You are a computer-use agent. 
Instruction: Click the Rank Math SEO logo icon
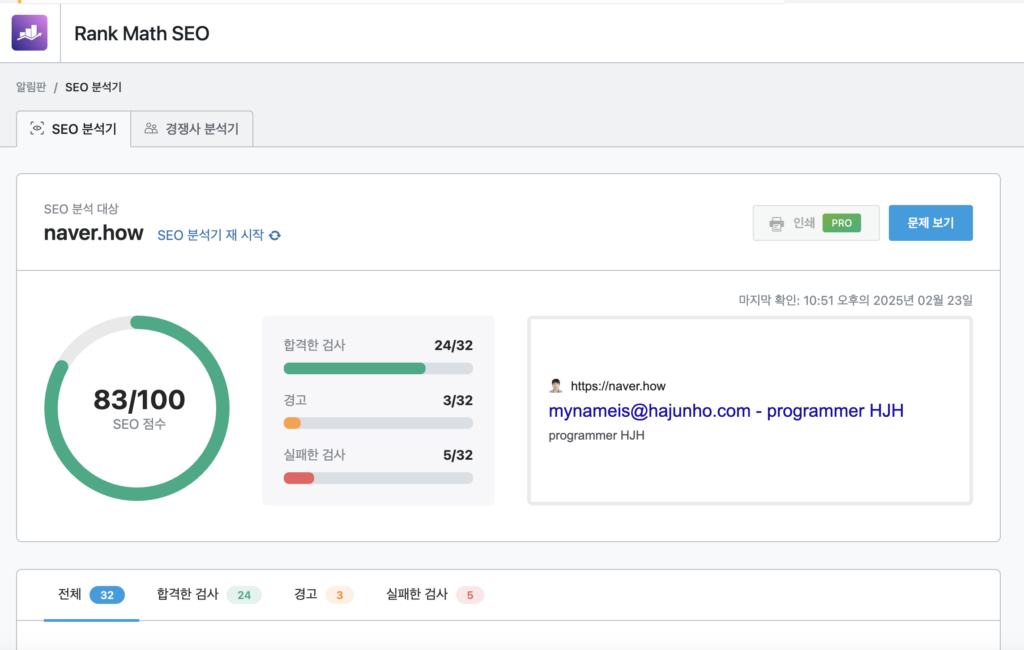coord(29,33)
